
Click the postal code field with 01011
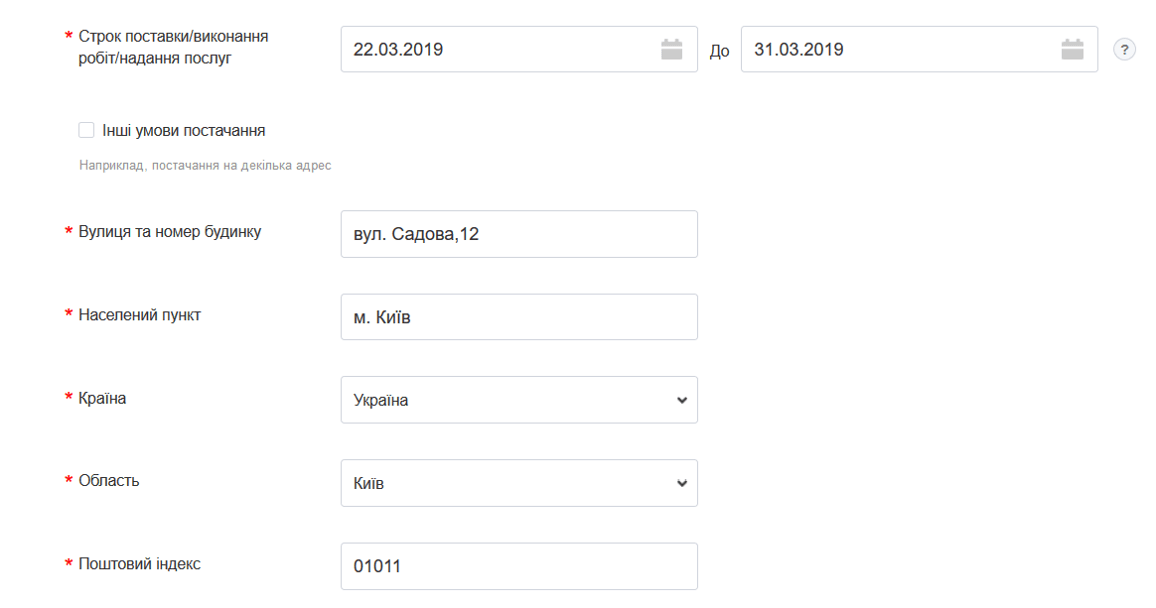pos(518,566)
